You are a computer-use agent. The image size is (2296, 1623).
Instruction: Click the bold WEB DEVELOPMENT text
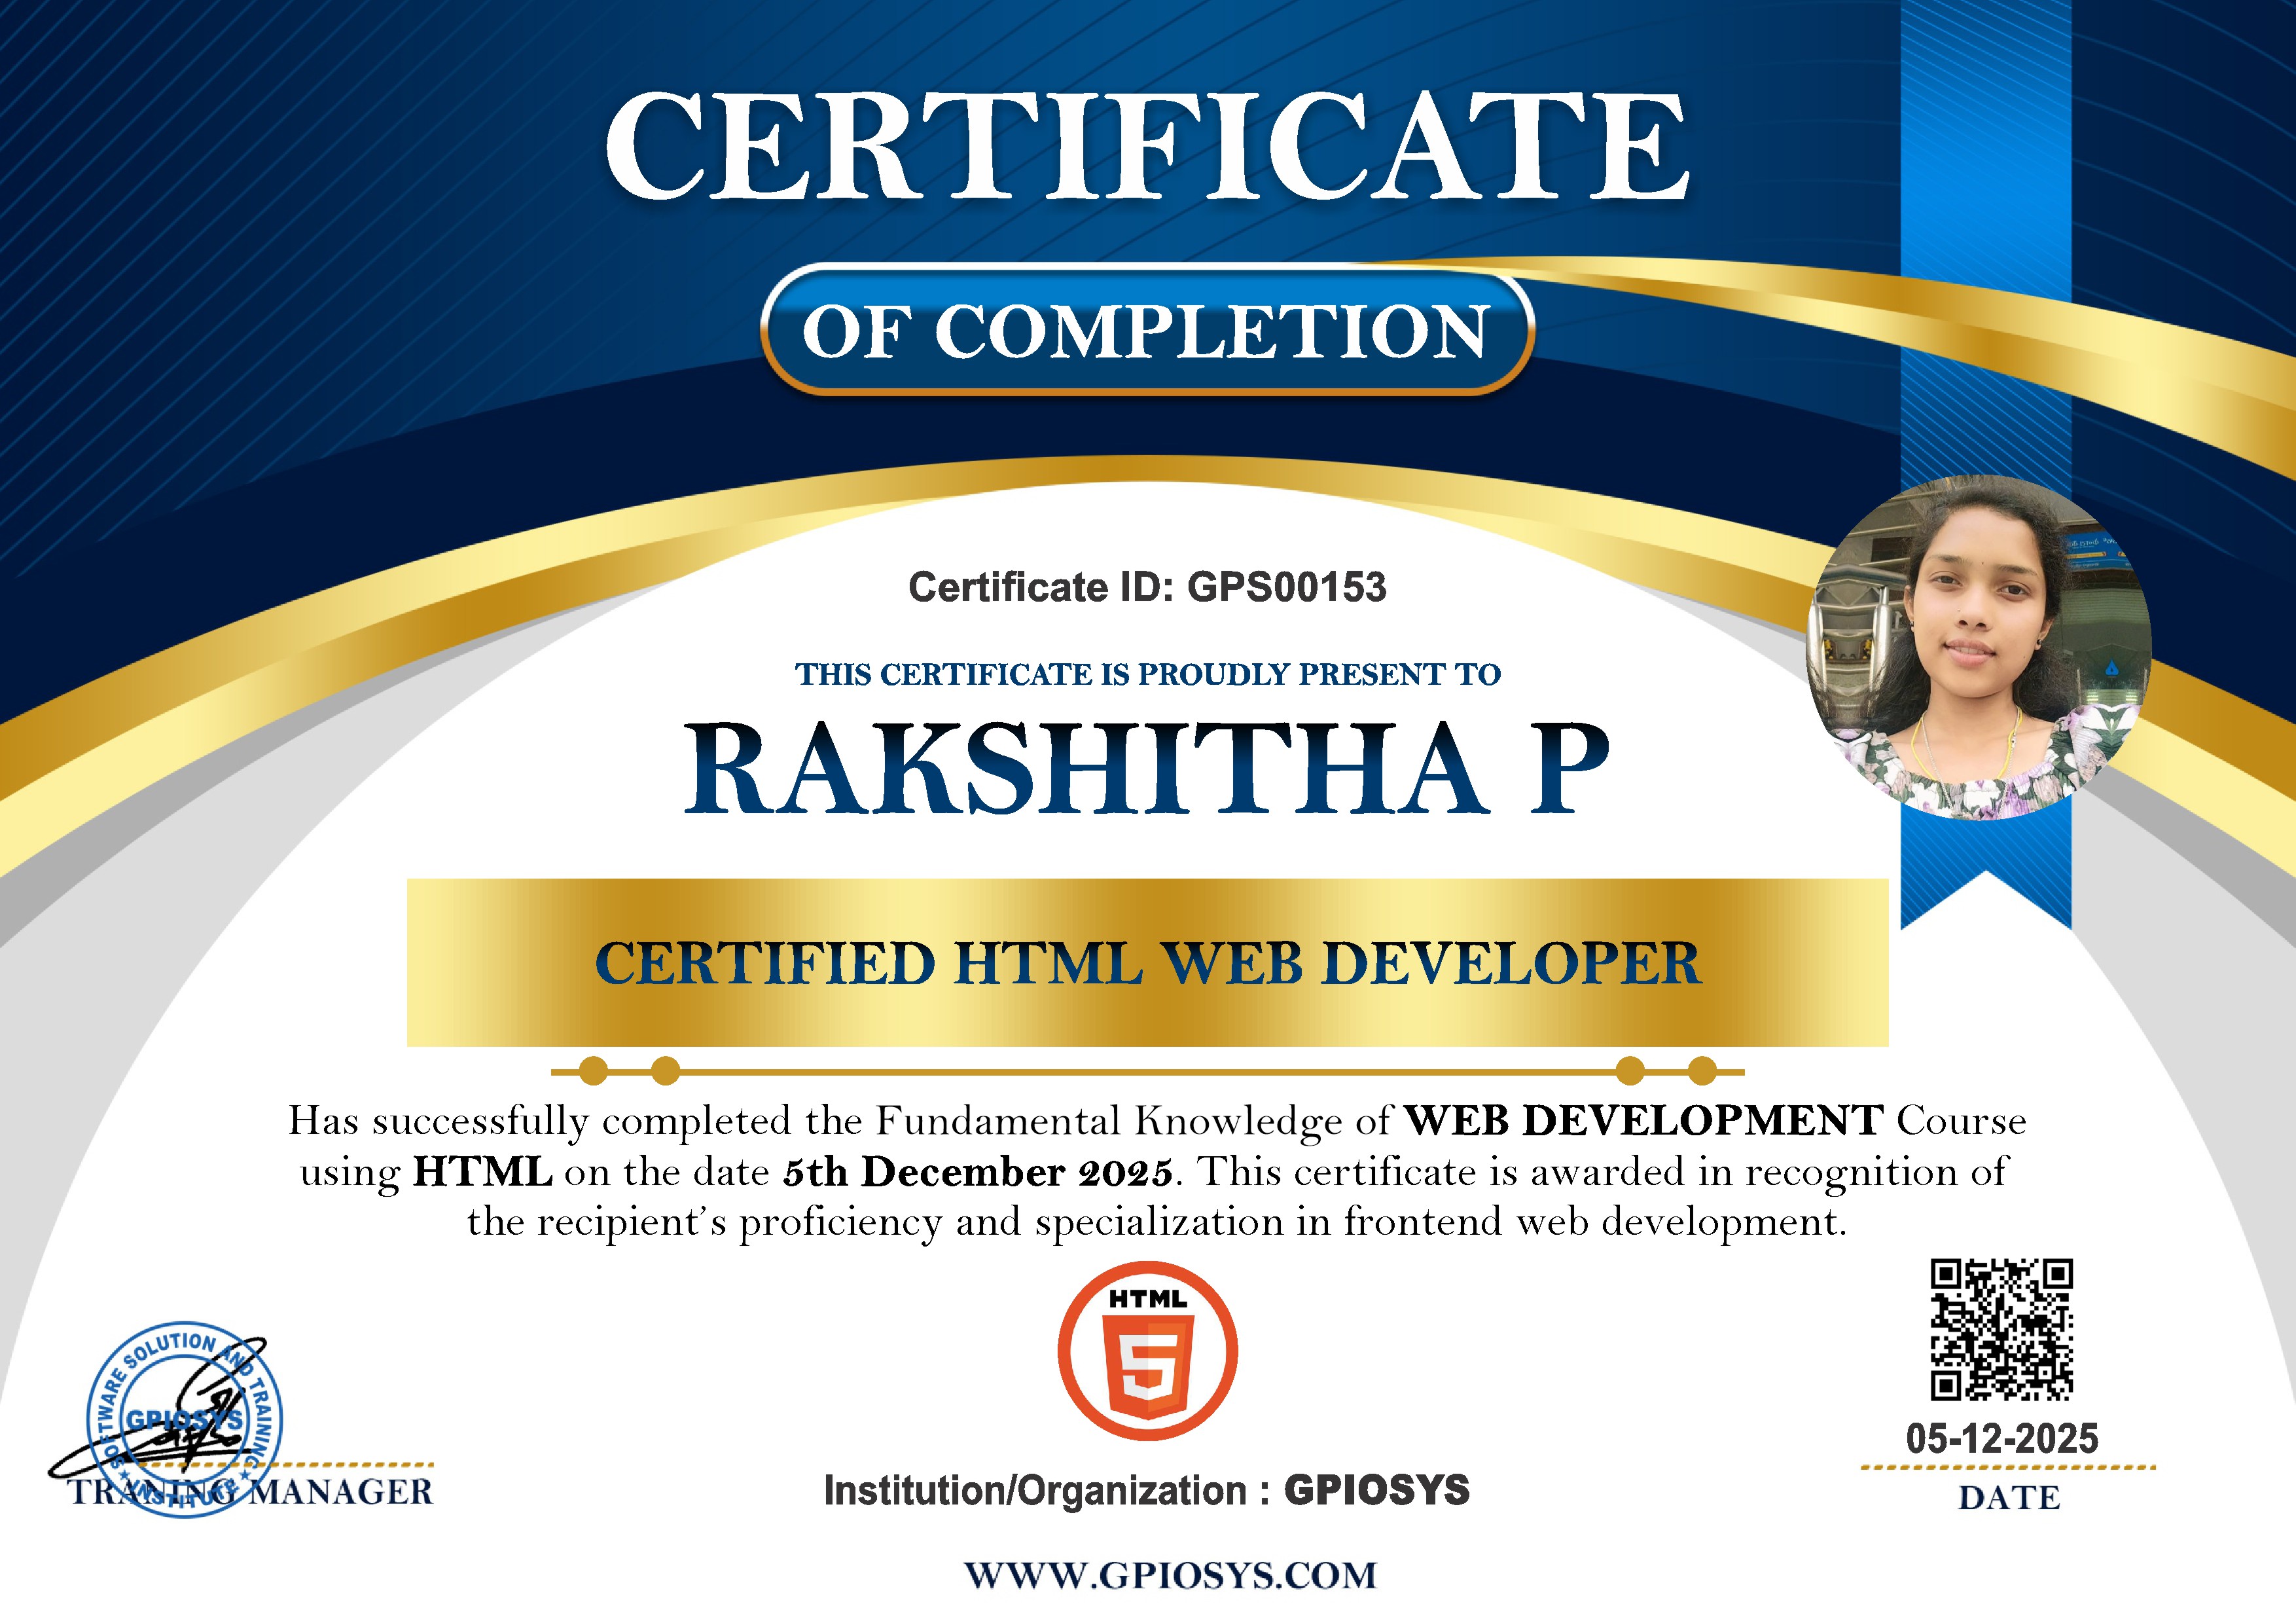1643,1120
